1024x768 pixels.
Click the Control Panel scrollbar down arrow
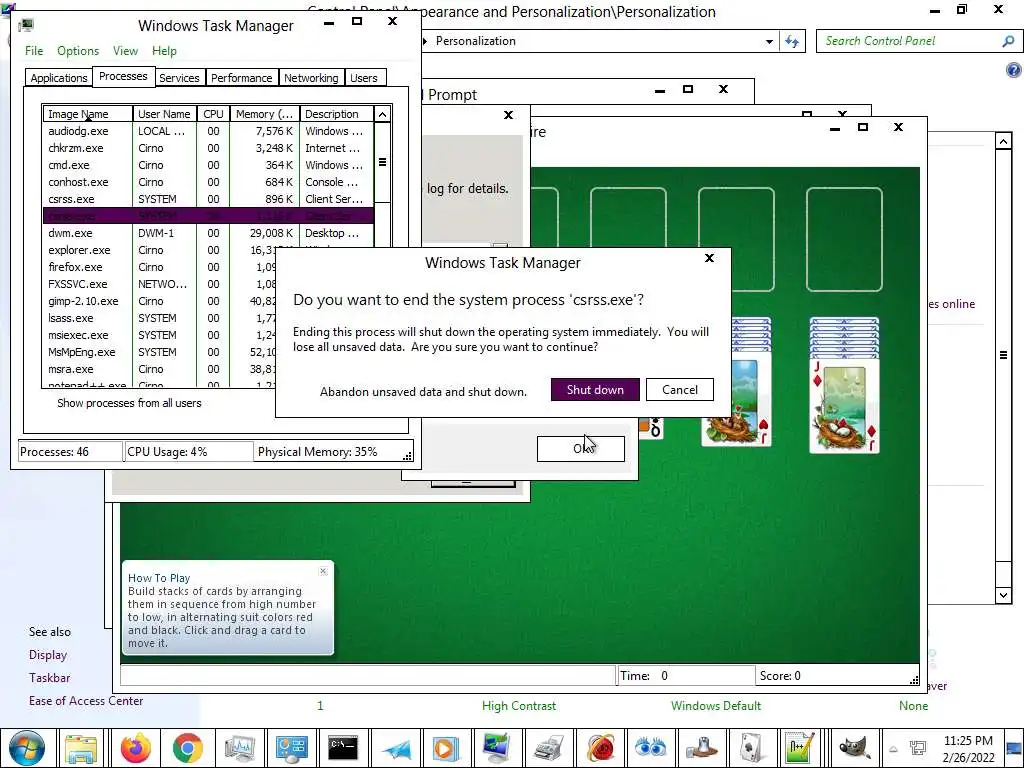pyautogui.click(x=1004, y=594)
